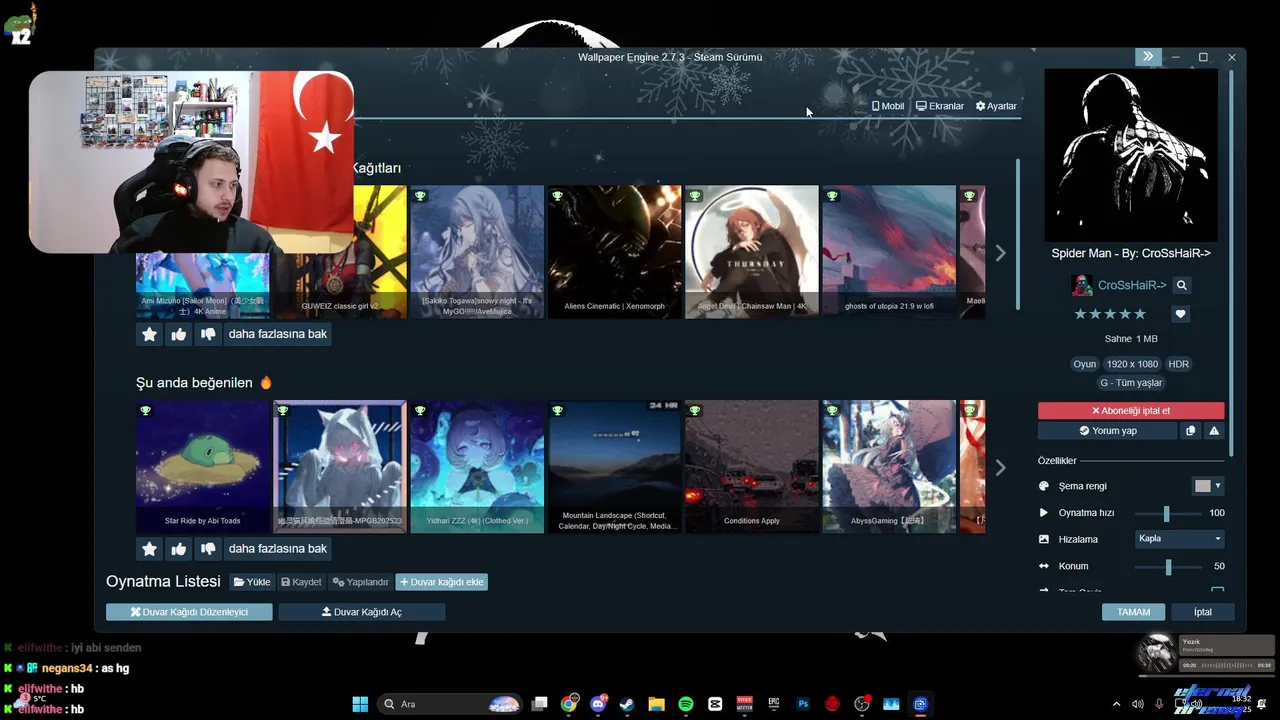Open the system volume control in tray
This screenshot has height=720, width=1280.
coord(1137,704)
